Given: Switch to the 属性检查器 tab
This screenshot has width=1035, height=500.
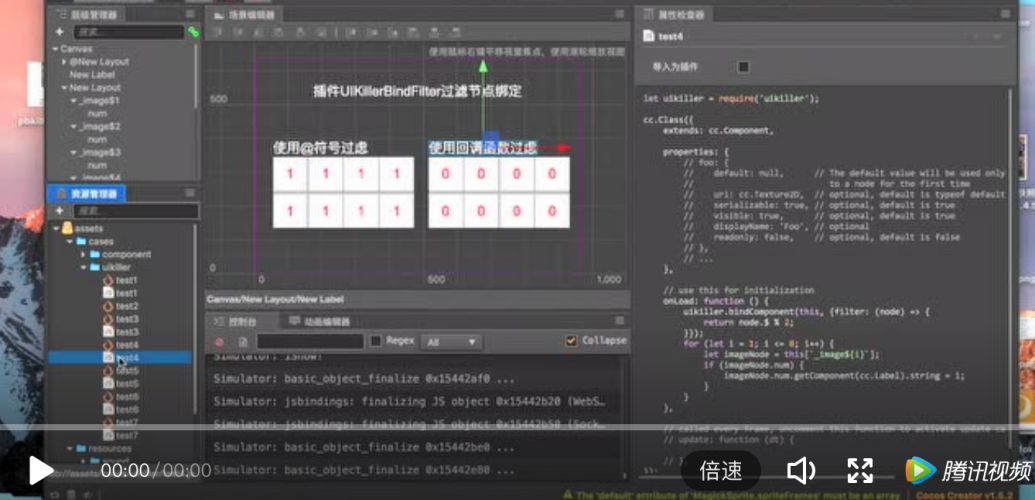Looking at the screenshot, I should (674, 15).
